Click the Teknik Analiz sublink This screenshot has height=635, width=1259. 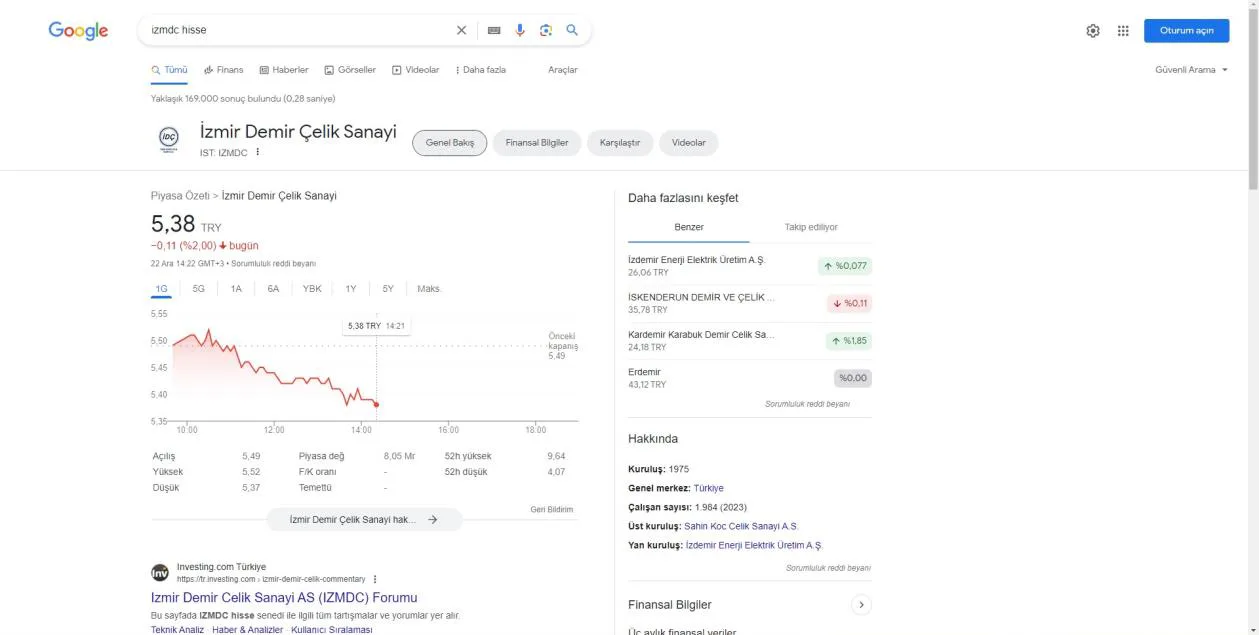click(177, 630)
